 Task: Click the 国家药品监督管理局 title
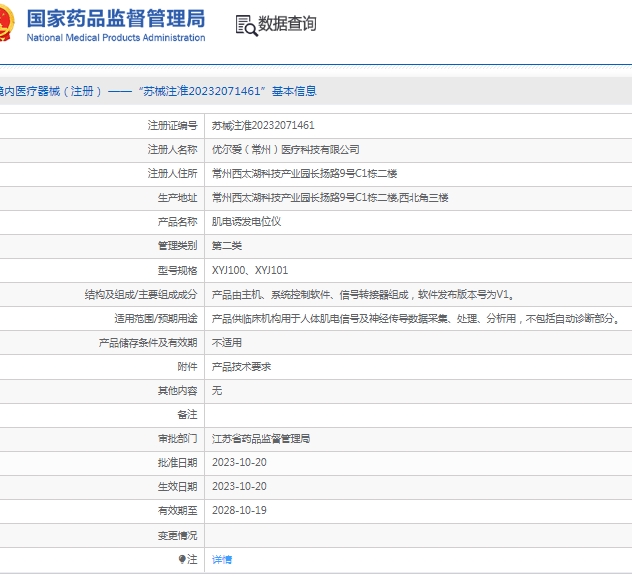point(116,19)
